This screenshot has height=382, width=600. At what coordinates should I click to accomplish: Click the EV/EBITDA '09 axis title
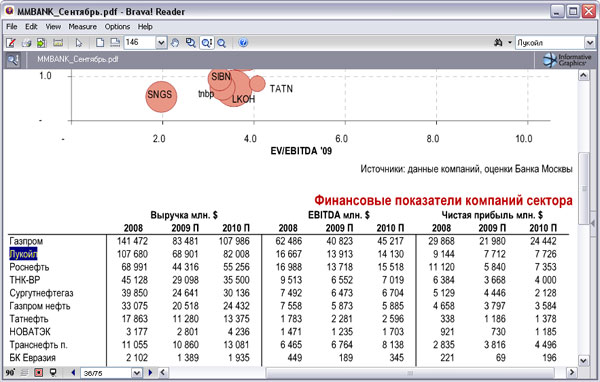coord(301,151)
